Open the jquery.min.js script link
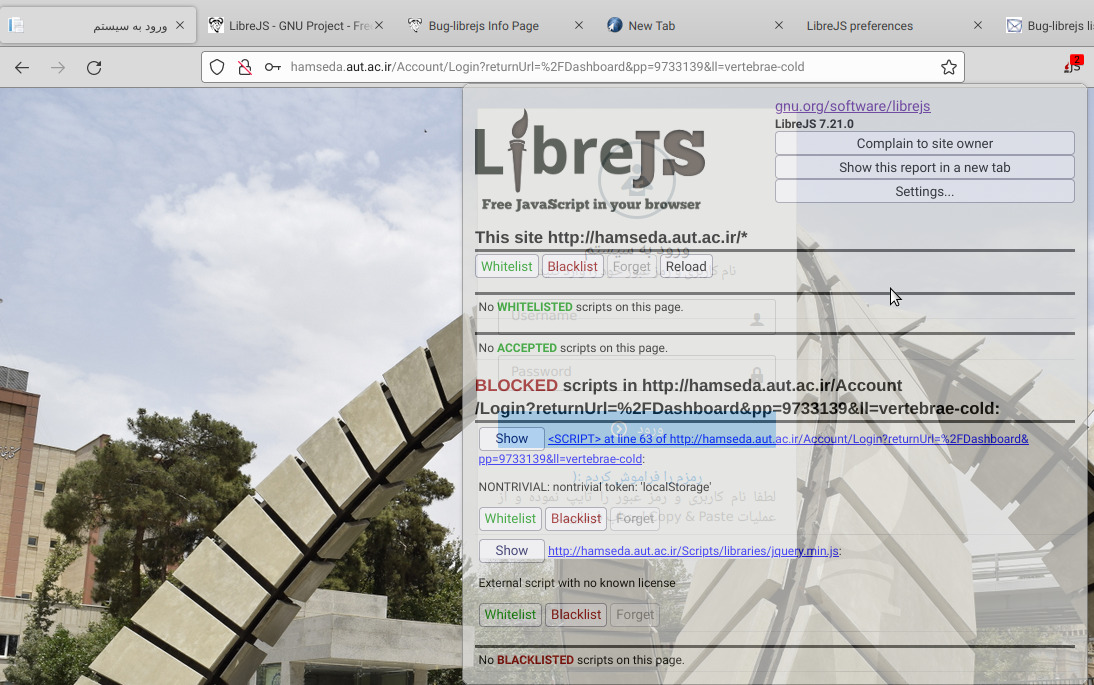 coord(694,550)
